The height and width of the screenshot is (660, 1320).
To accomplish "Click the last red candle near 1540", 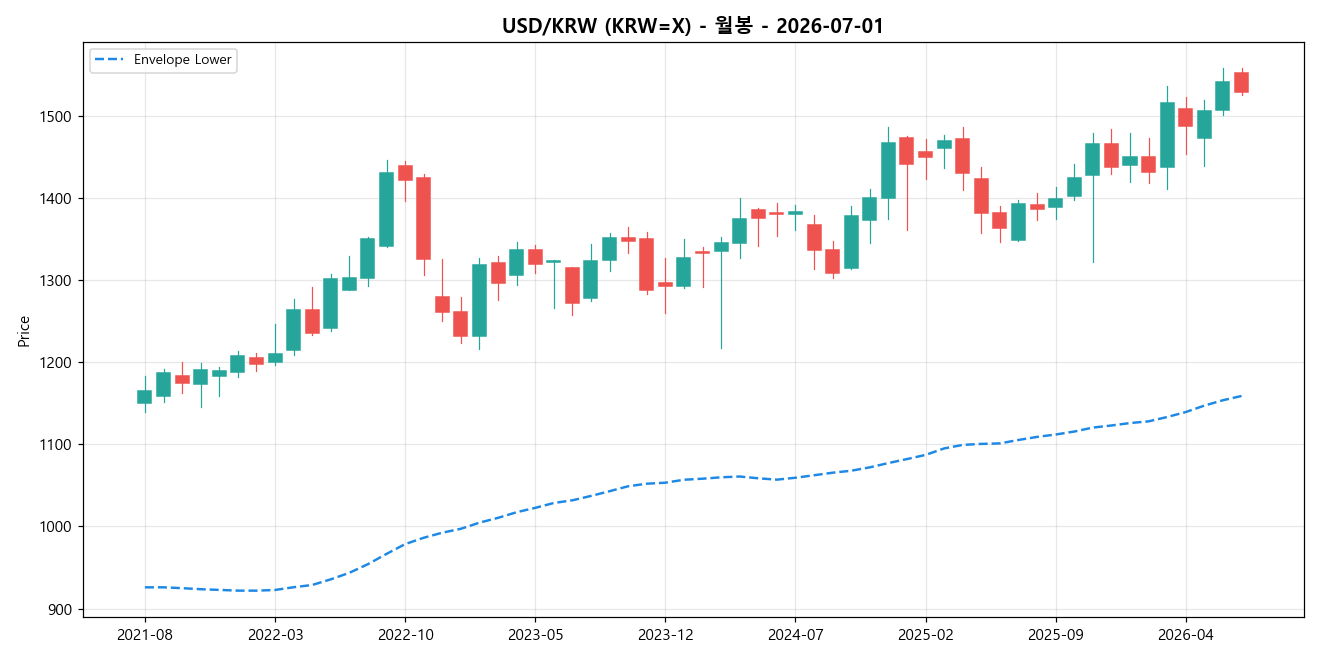I will (1241, 82).
